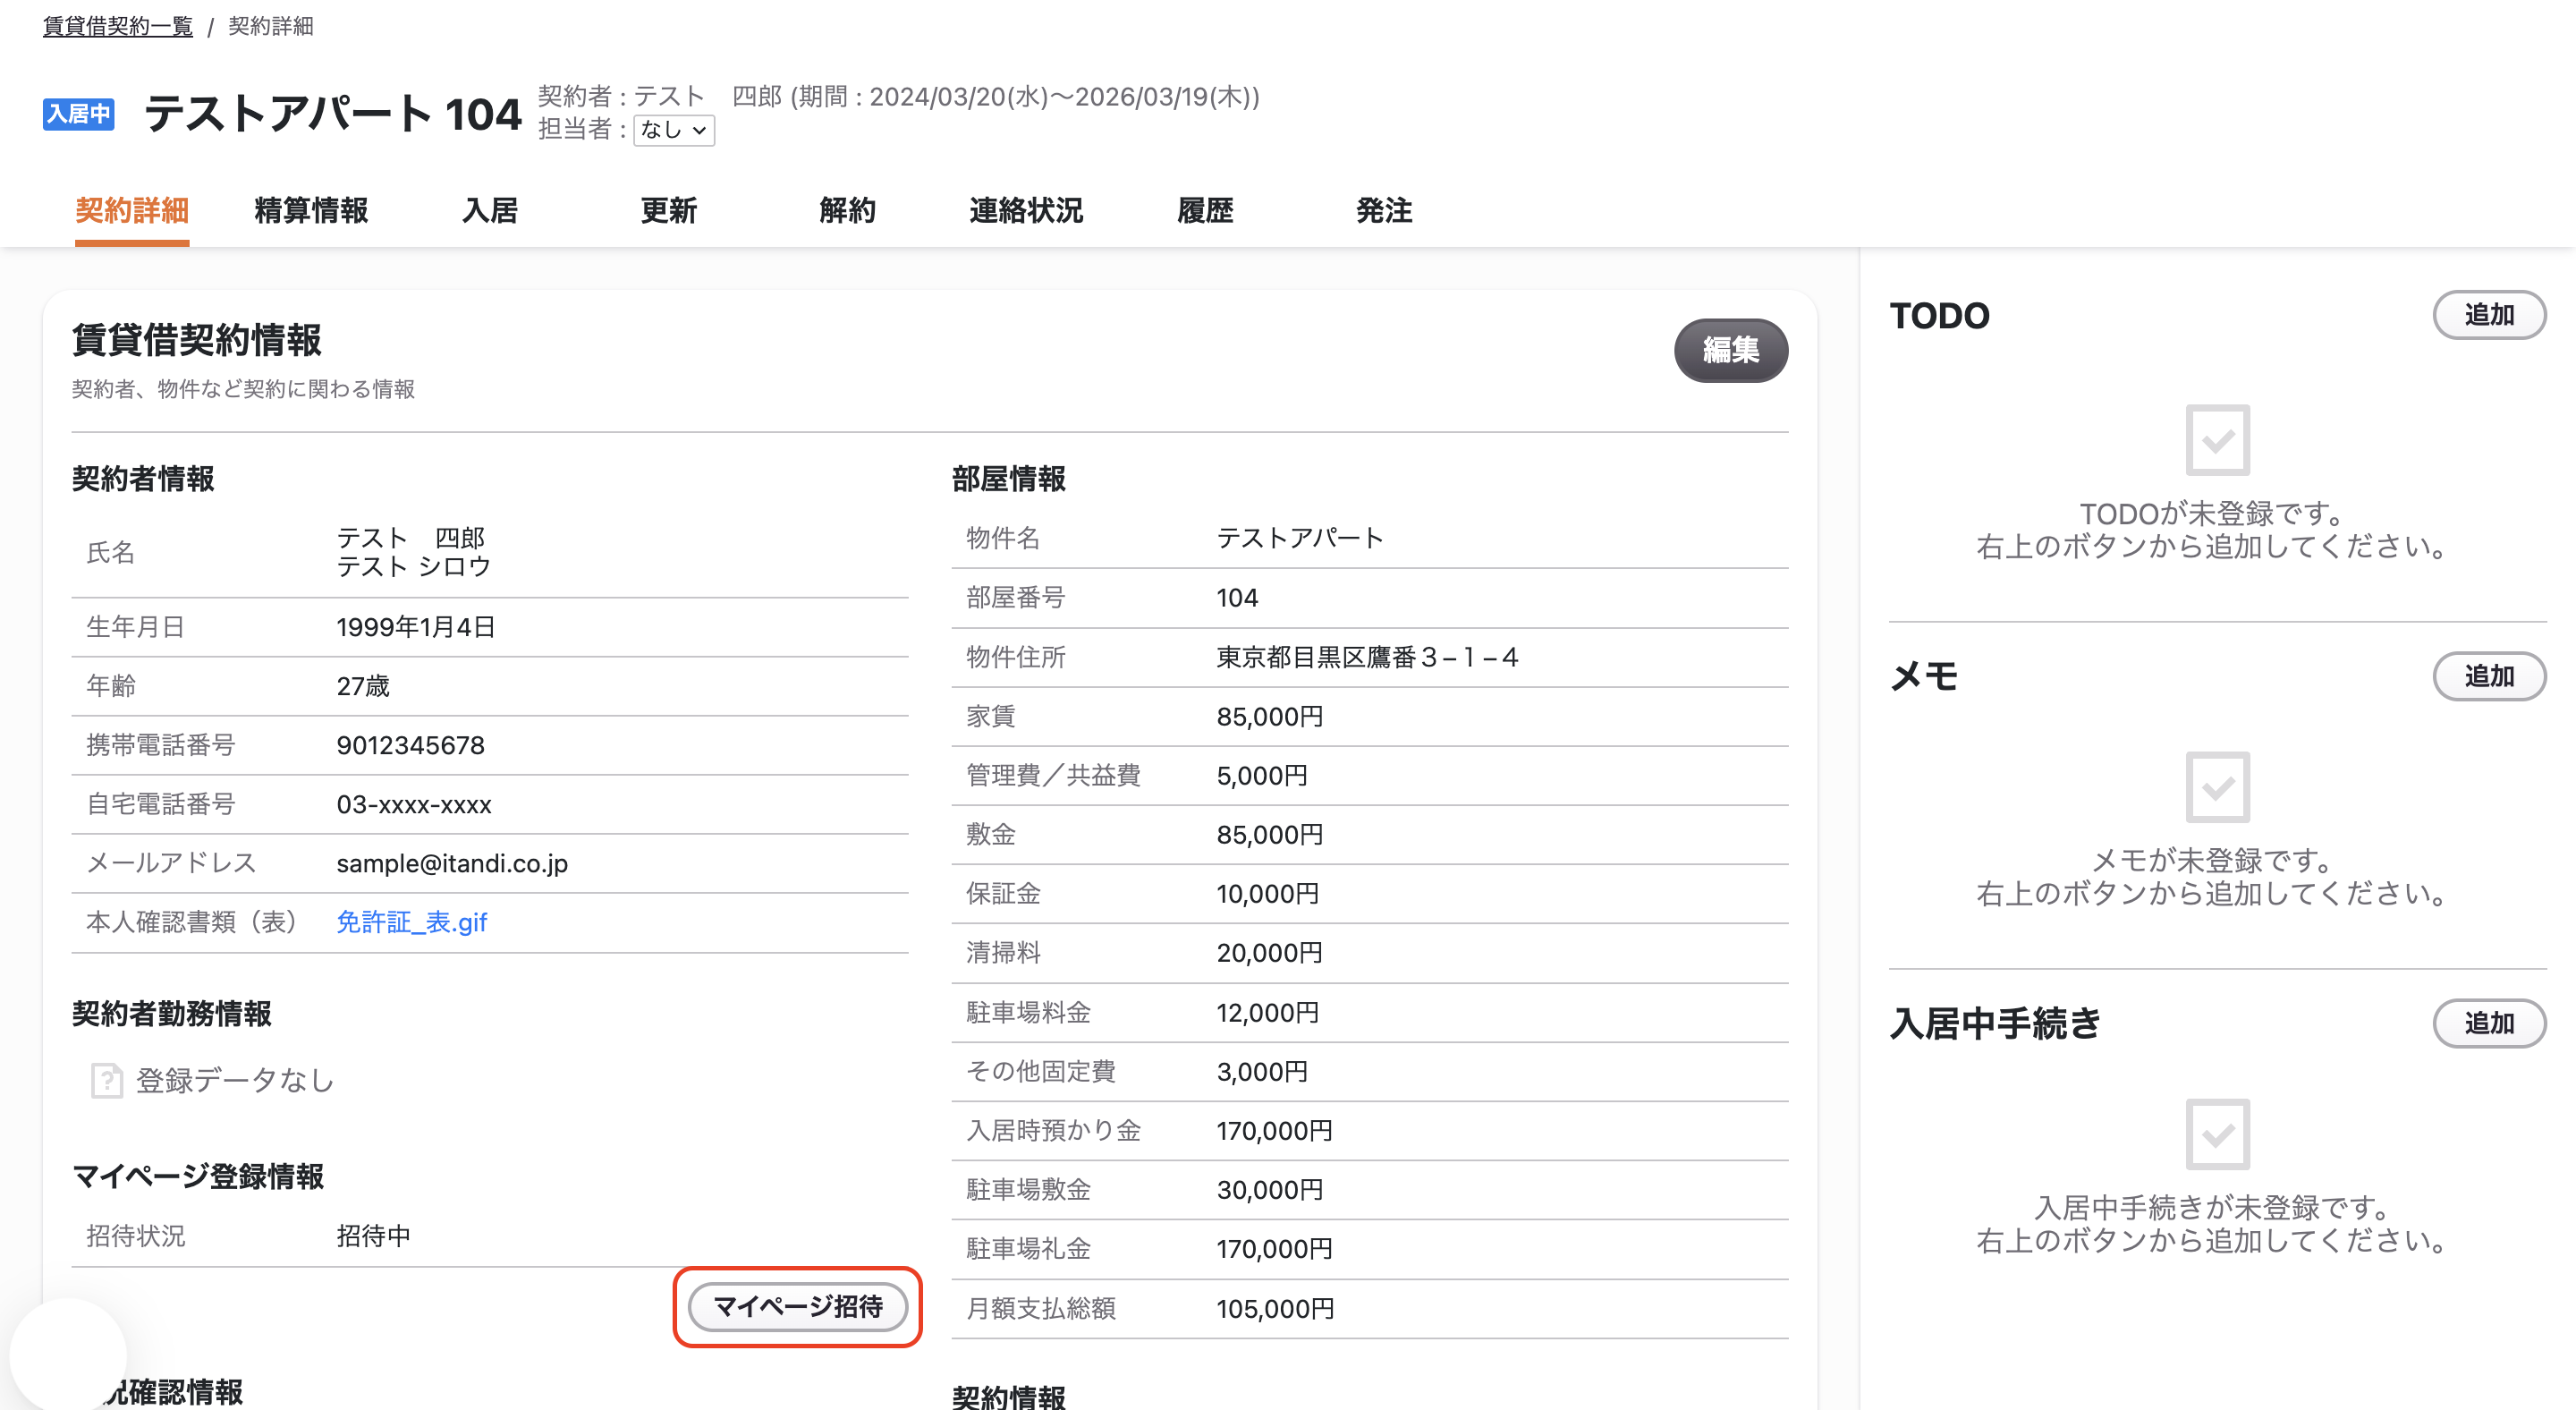Screen dimensions: 2576x1410
Task: Click the checkmark placeholder icon under 入居中手続き
Action: click(2217, 1134)
